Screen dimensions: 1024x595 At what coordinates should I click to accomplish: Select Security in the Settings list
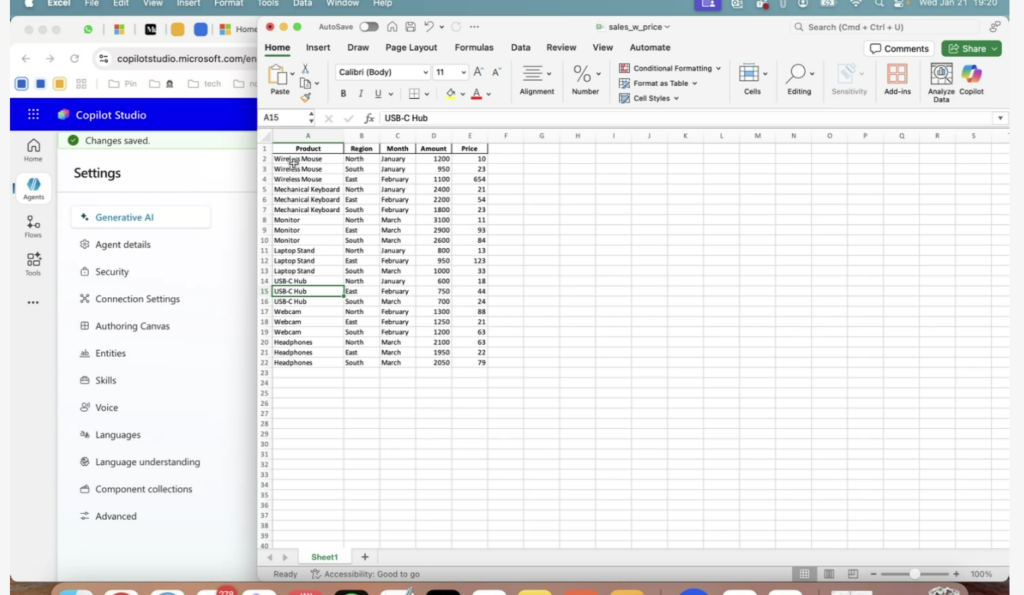111,272
